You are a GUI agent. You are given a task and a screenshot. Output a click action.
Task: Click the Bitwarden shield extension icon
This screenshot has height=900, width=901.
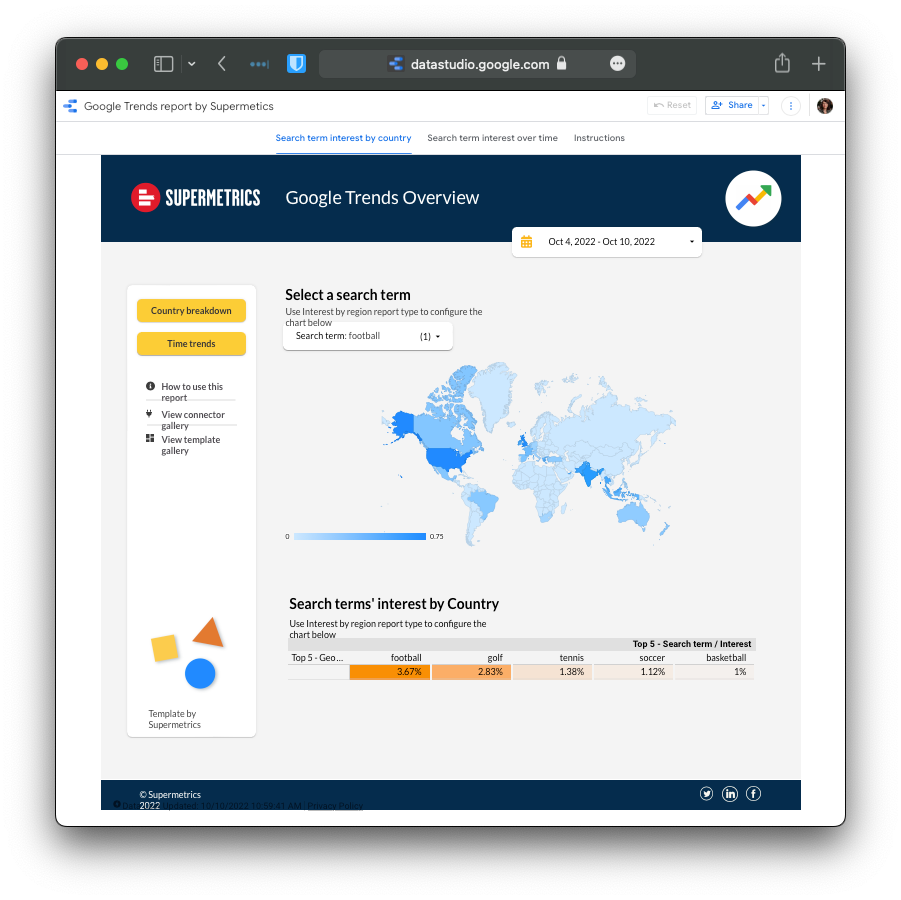296,64
